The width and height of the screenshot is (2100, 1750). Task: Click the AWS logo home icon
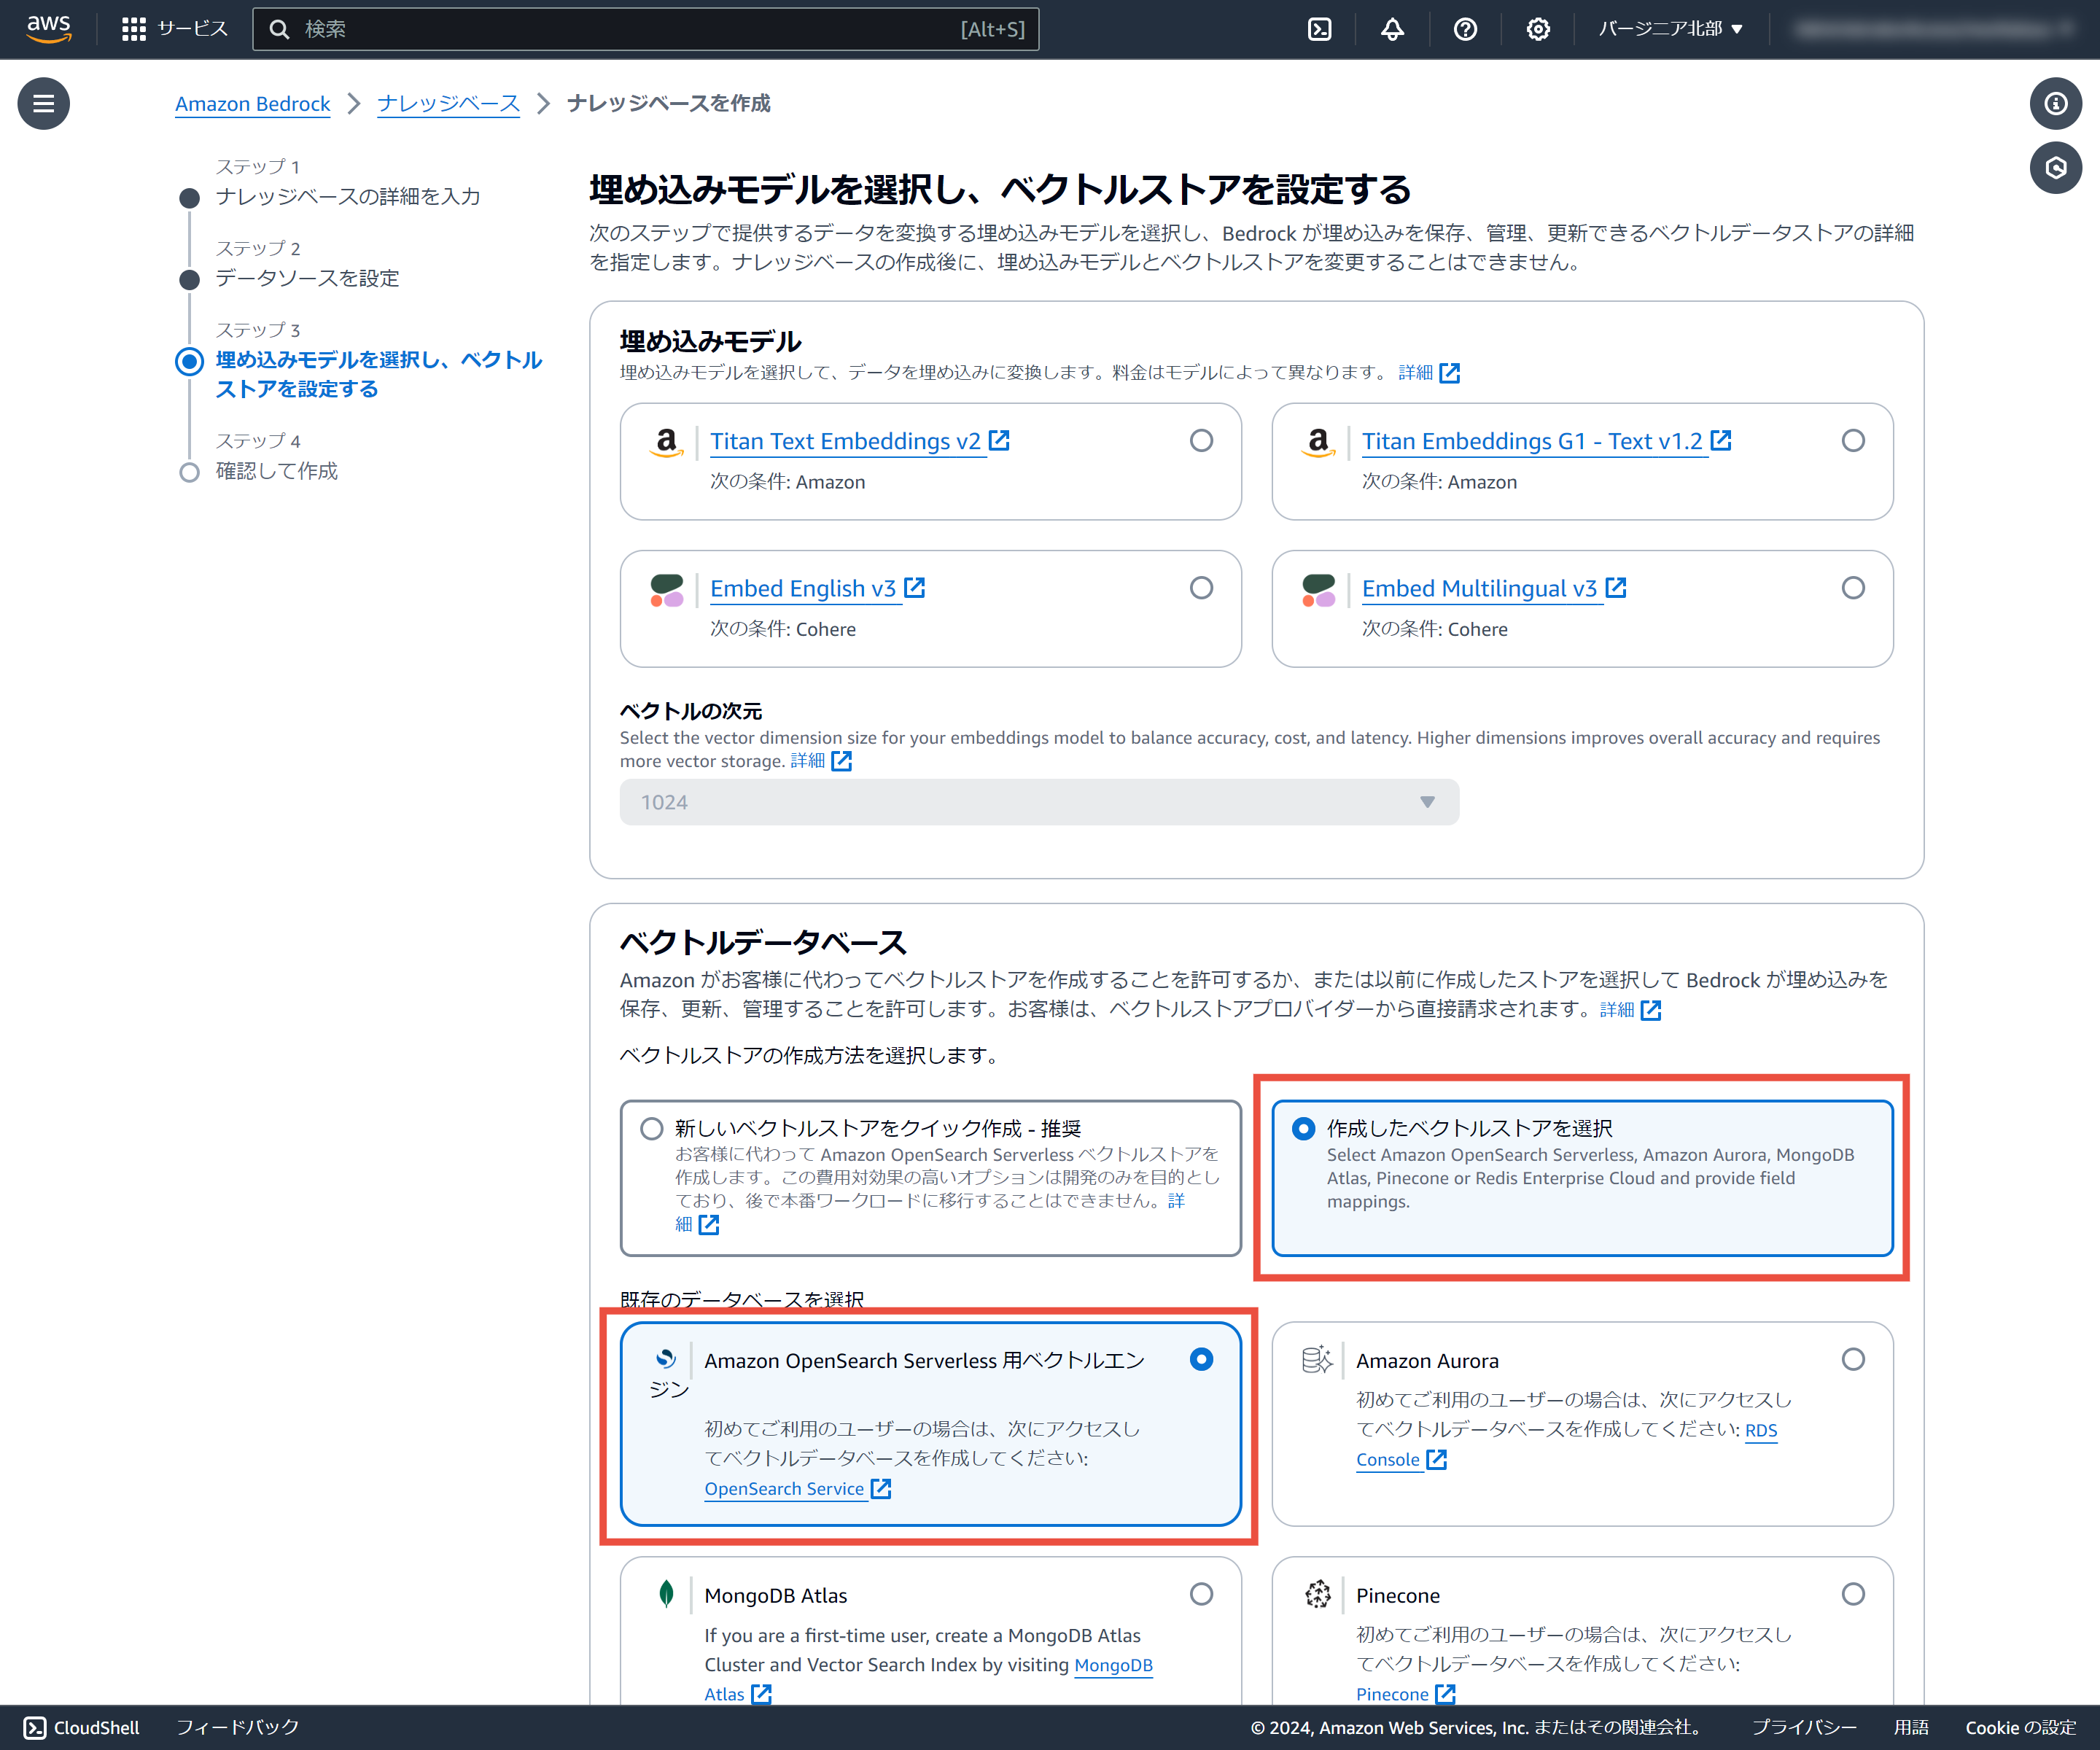tap(48, 28)
